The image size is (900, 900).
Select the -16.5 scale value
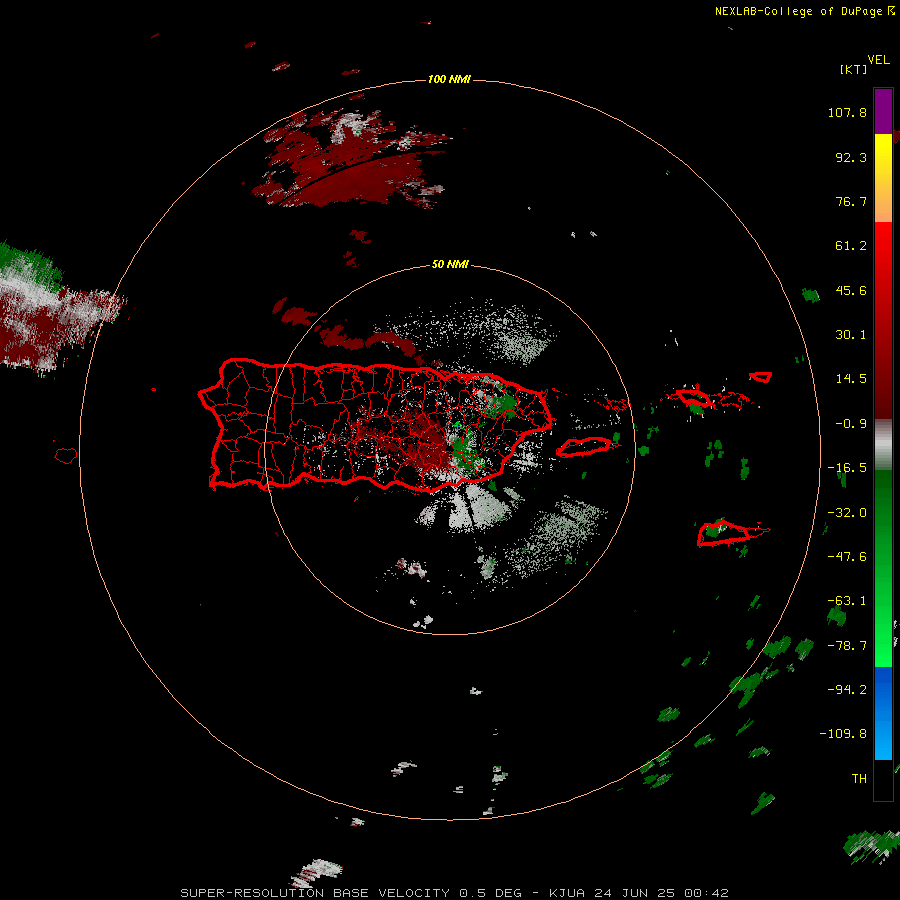coord(847,468)
